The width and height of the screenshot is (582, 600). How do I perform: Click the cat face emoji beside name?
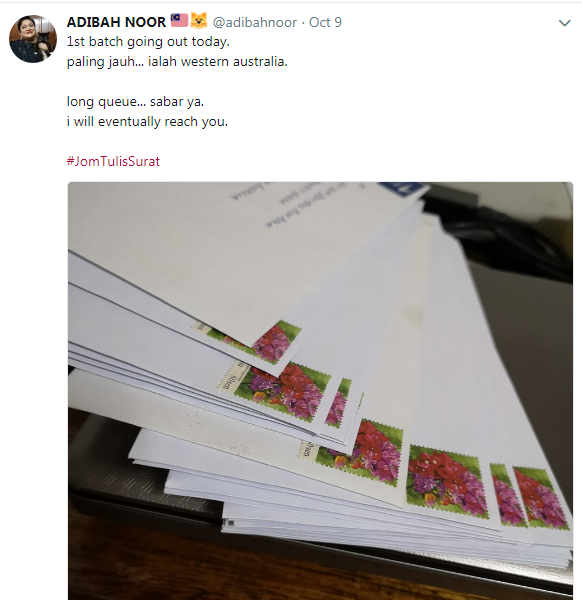[199, 20]
